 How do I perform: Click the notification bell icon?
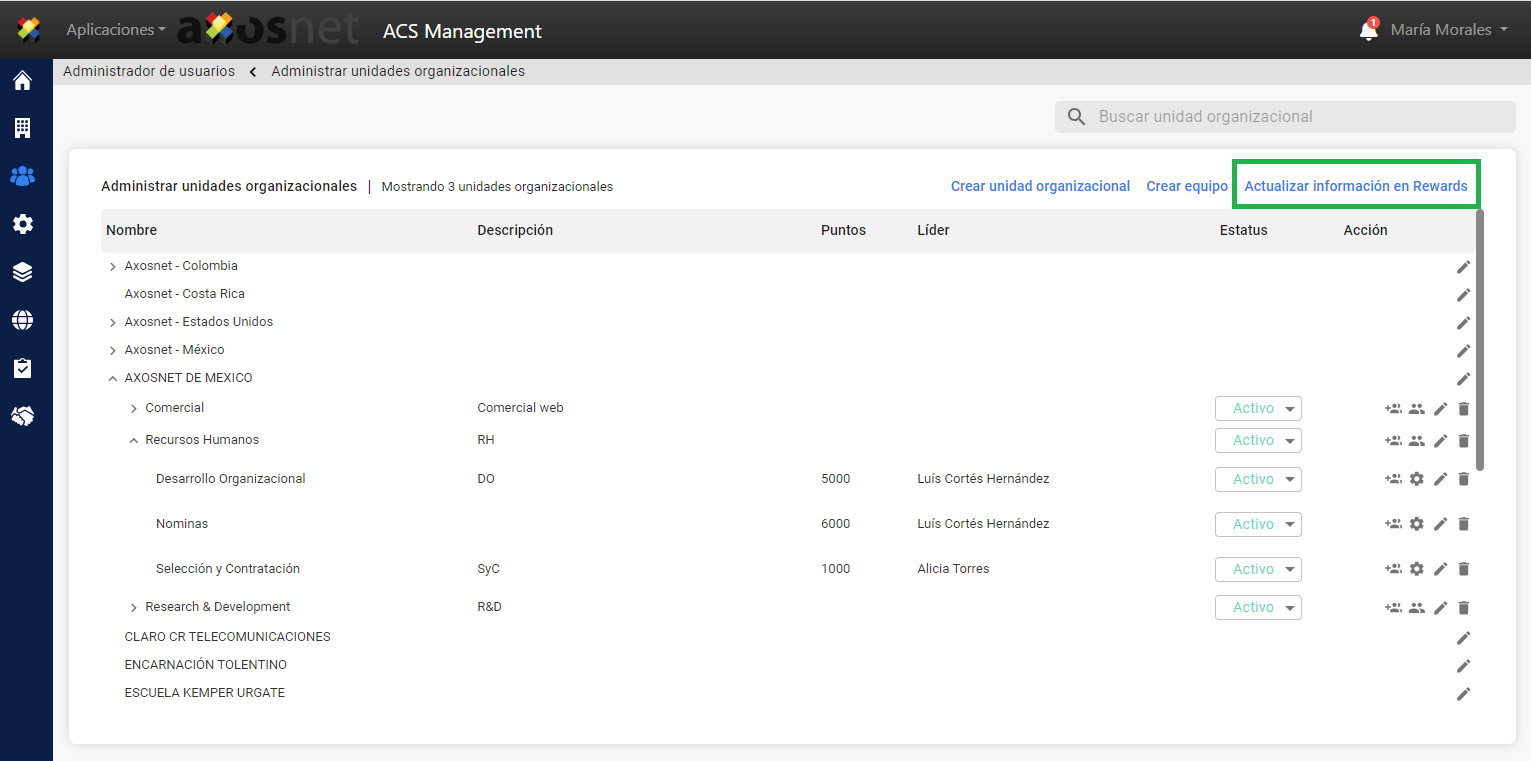click(1368, 31)
